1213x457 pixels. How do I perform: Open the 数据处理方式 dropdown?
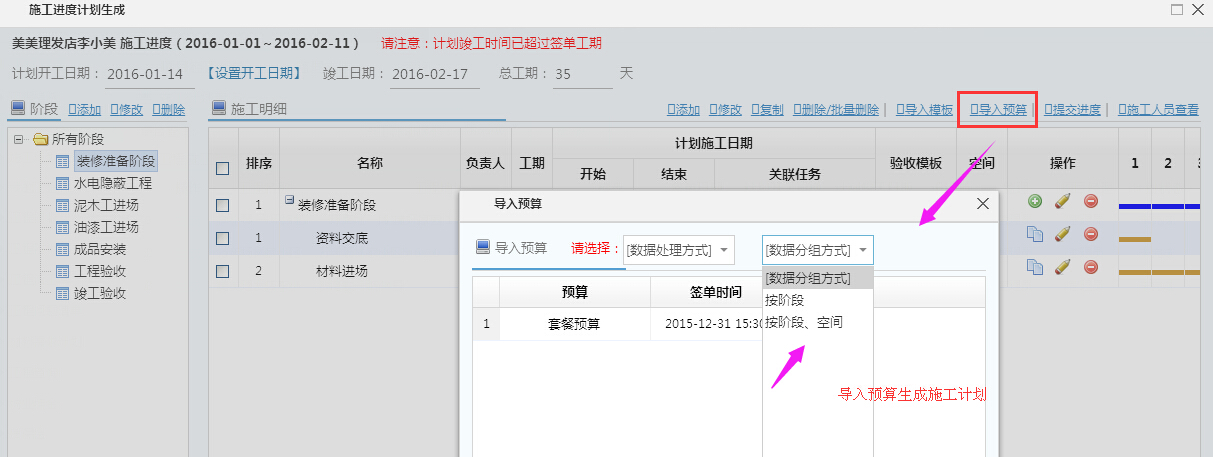point(679,250)
